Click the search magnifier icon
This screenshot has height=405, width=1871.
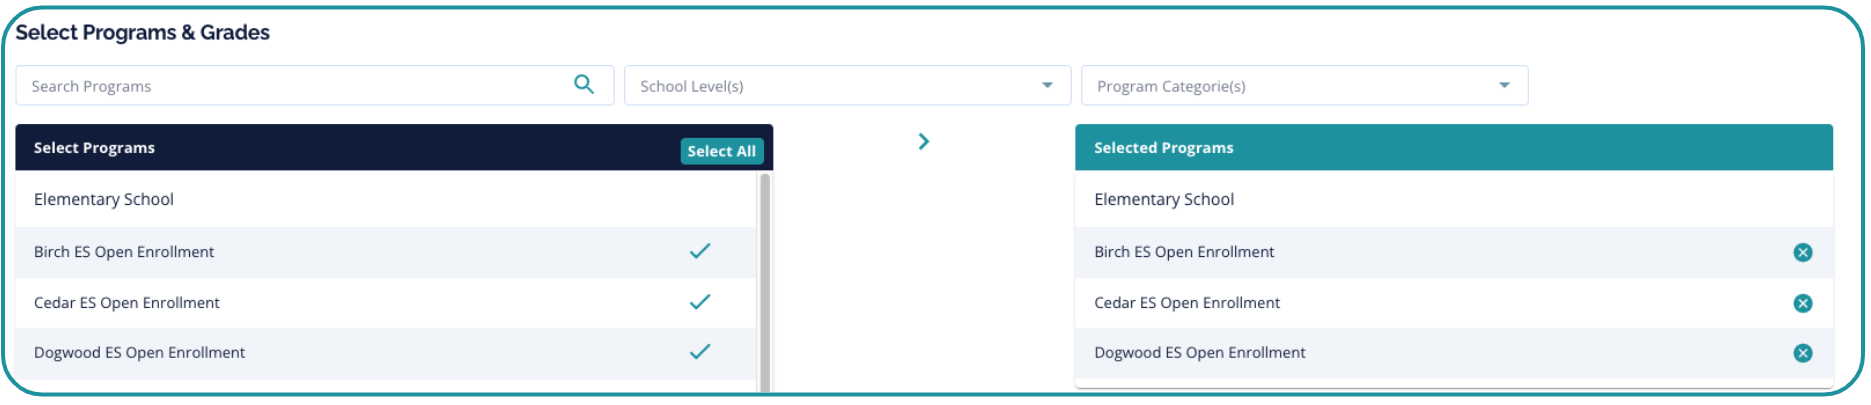(584, 85)
